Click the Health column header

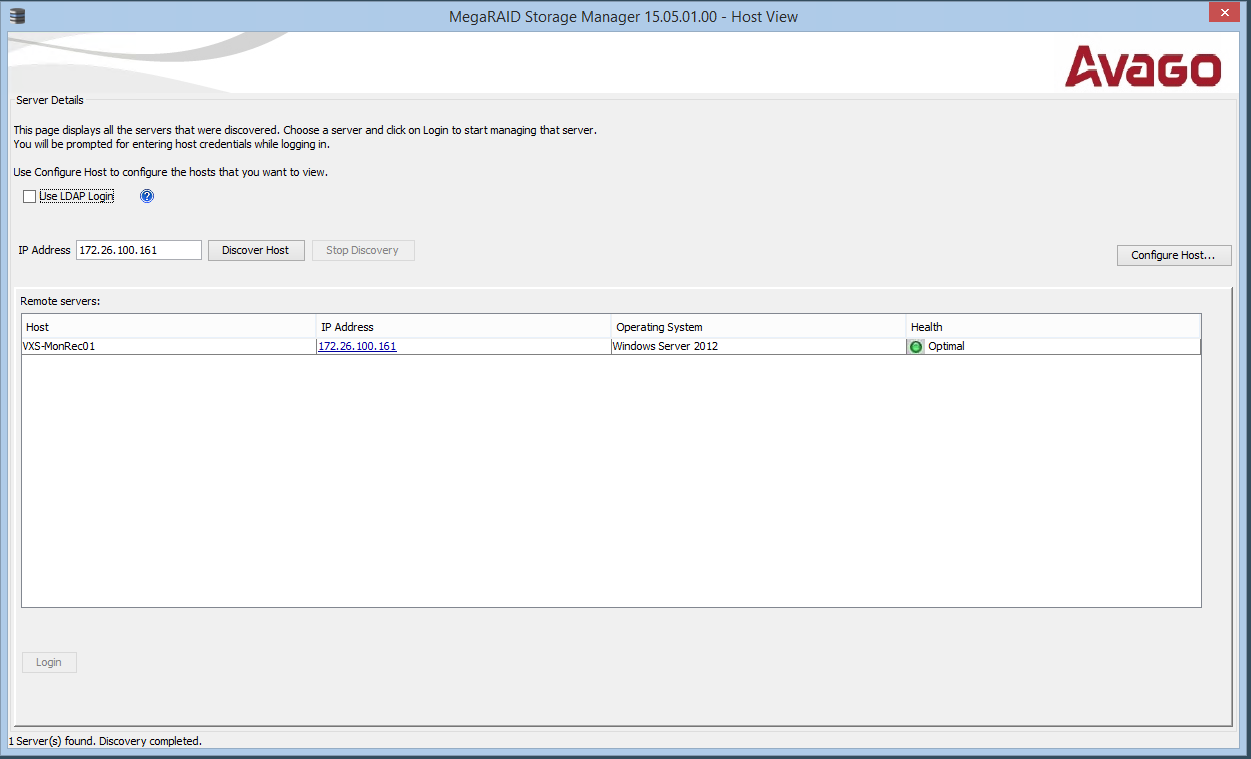pyautogui.click(x=1052, y=327)
